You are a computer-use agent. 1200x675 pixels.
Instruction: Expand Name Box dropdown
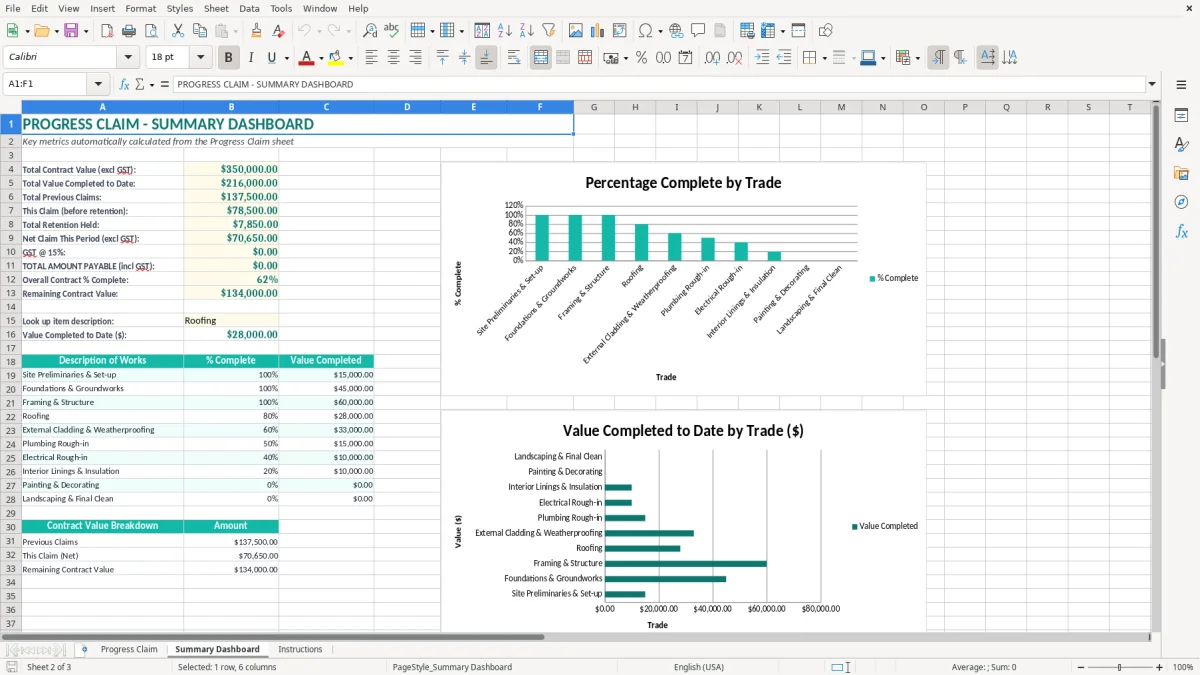[x=98, y=84]
